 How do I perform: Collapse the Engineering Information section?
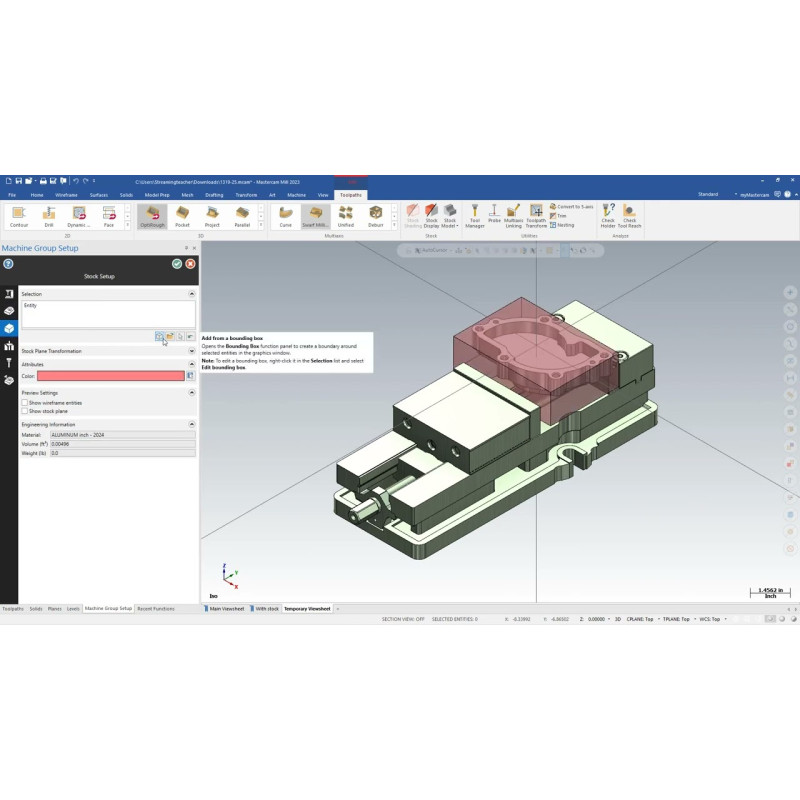pos(191,425)
